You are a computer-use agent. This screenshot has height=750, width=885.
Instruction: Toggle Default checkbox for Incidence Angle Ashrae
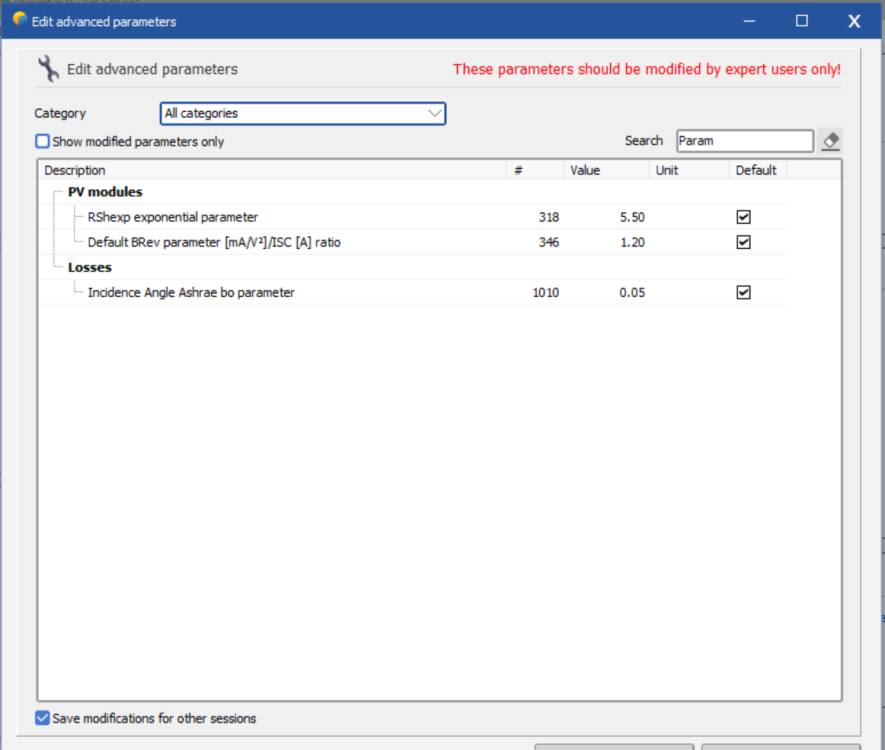(743, 293)
